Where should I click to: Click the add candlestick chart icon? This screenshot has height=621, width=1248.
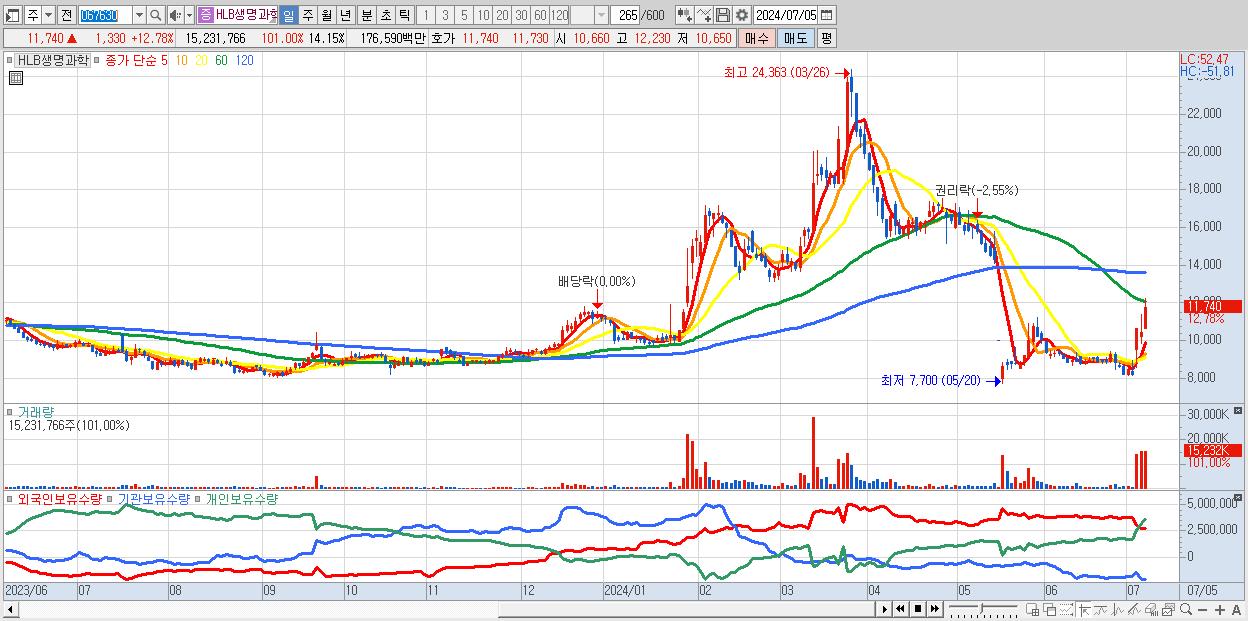(x=685, y=15)
